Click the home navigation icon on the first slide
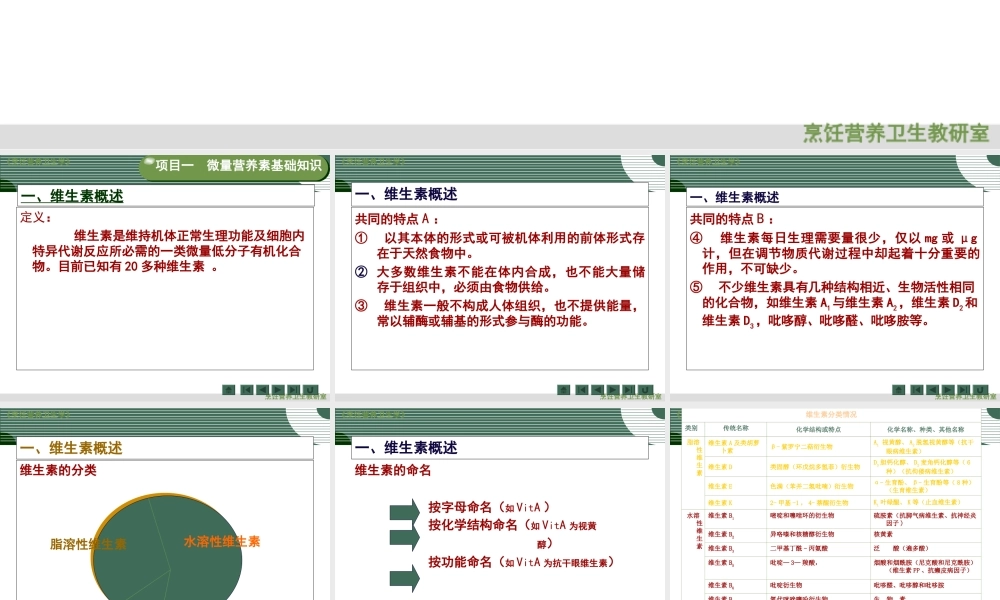This screenshot has width=1000, height=600. [228, 388]
